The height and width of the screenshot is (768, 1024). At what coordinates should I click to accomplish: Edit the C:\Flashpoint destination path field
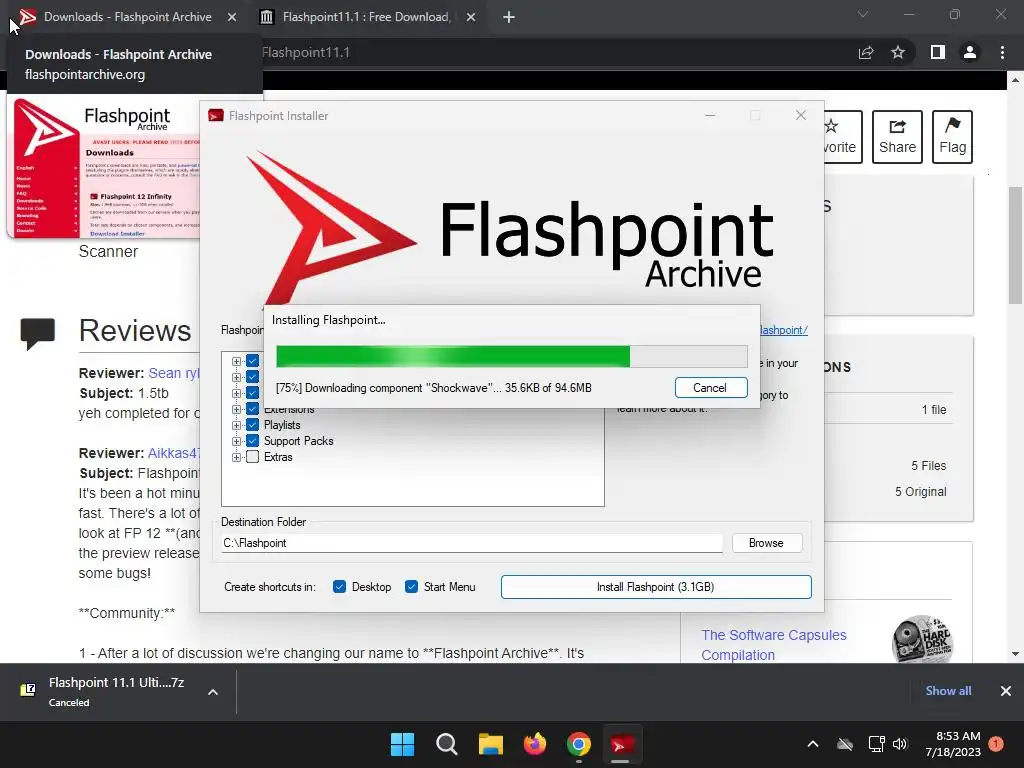point(472,543)
